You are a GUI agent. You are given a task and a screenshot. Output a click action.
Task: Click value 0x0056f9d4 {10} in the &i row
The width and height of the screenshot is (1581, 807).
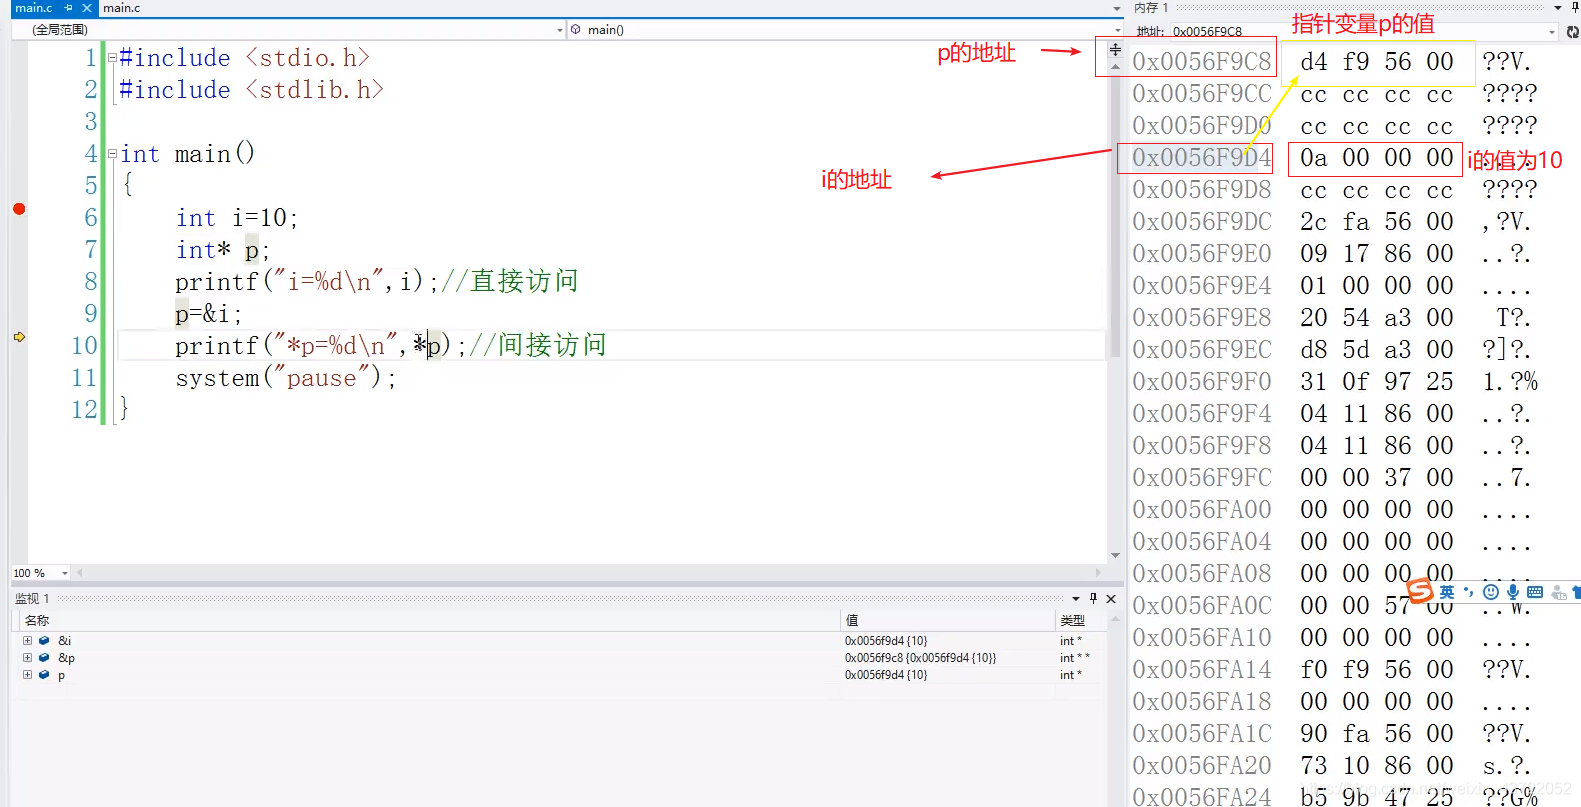[x=886, y=641]
